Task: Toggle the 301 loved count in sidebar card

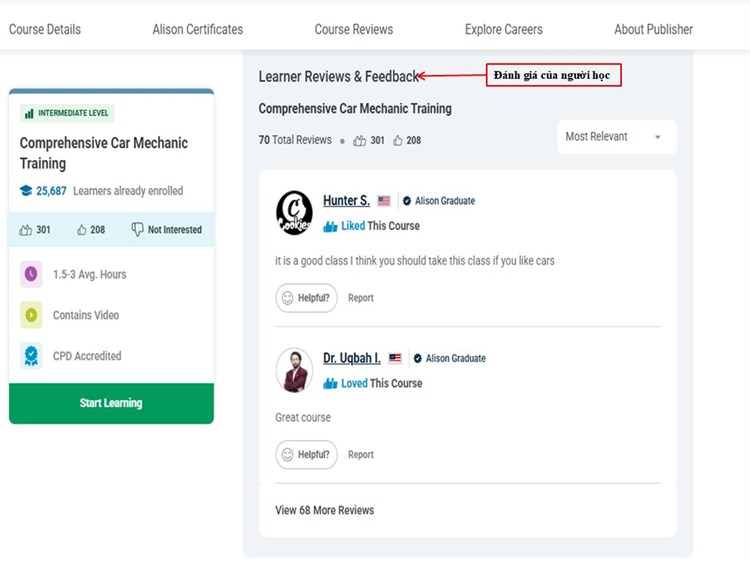Action: (x=35, y=230)
